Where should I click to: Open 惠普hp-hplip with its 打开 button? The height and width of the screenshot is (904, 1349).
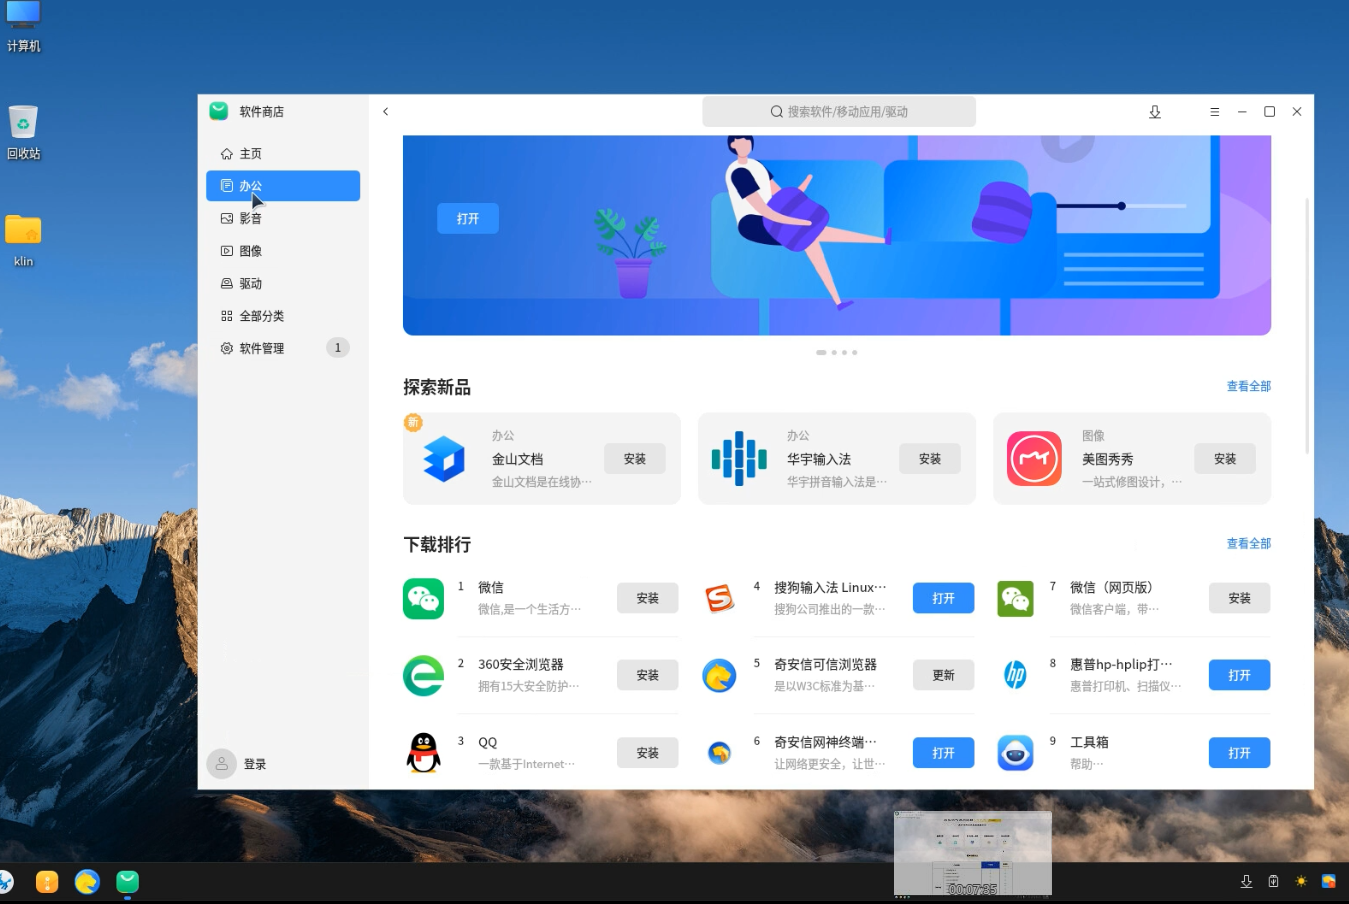click(1240, 676)
